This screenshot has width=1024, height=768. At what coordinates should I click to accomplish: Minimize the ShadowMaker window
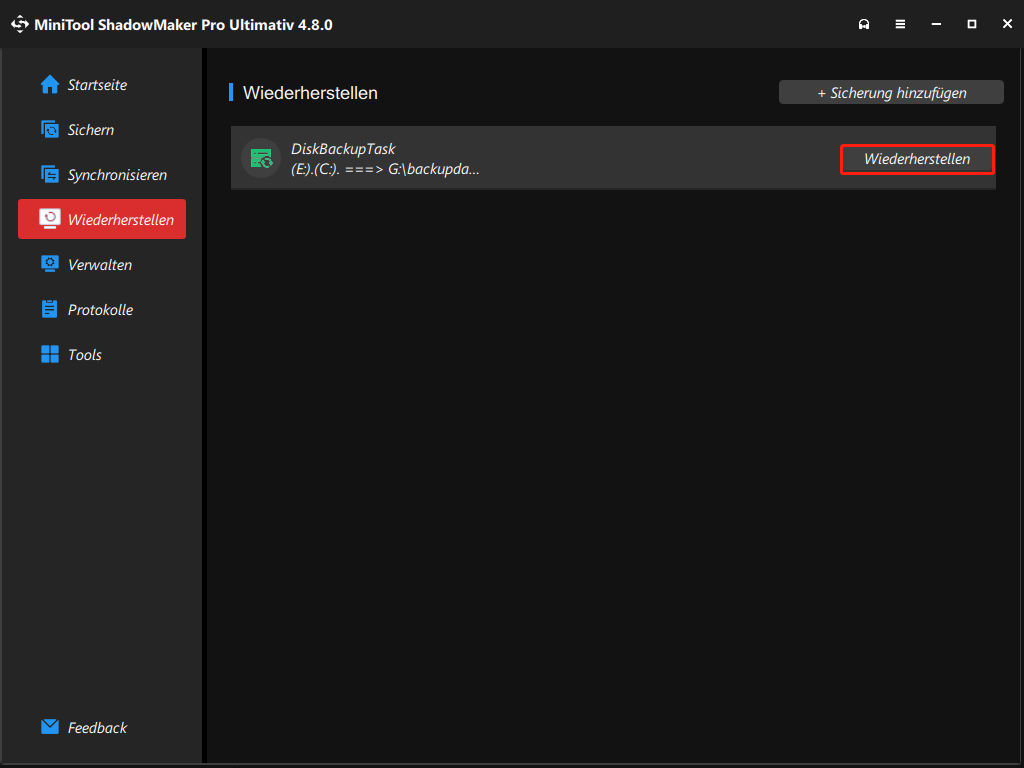[936, 24]
